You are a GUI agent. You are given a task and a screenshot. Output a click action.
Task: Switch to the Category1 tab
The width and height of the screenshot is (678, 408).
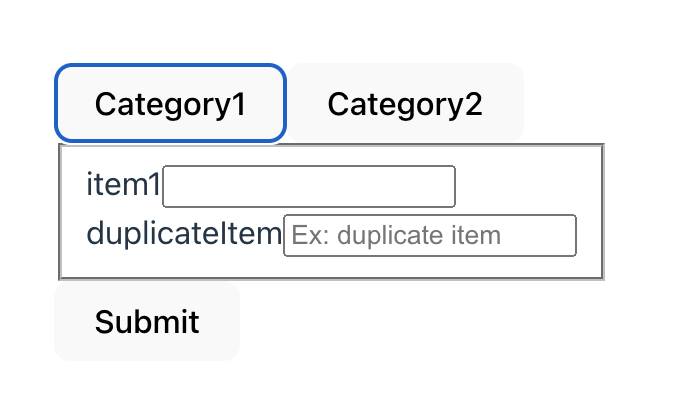[x=170, y=103]
